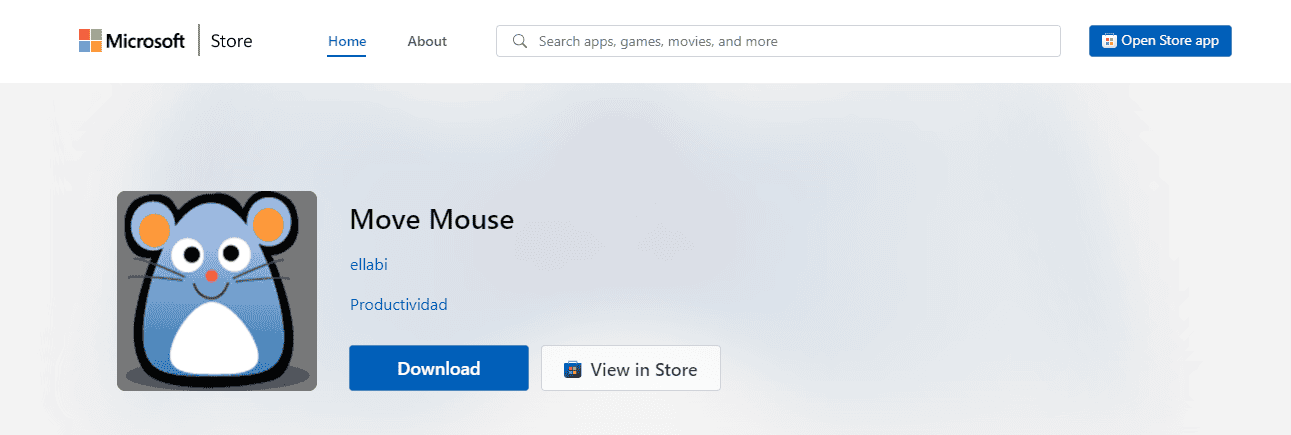This screenshot has width=1291, height=435.
Task: Click the Microsoft logo
Action: [132, 41]
